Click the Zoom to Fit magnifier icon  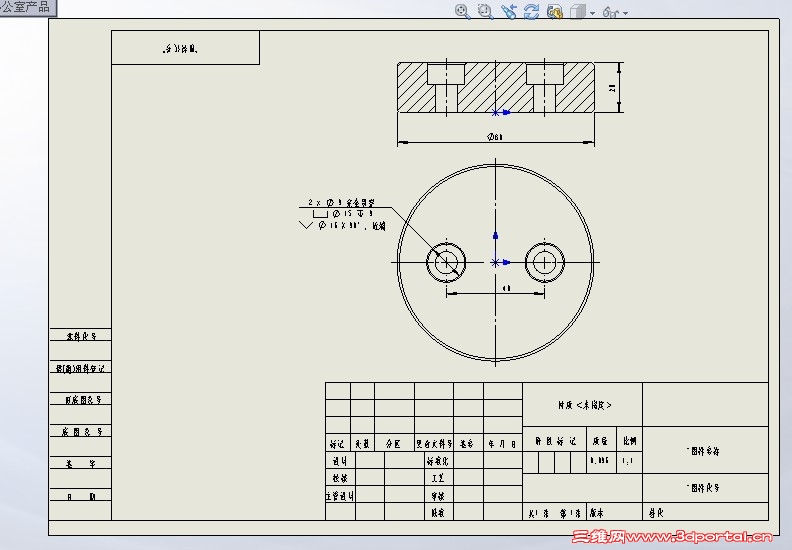462,12
